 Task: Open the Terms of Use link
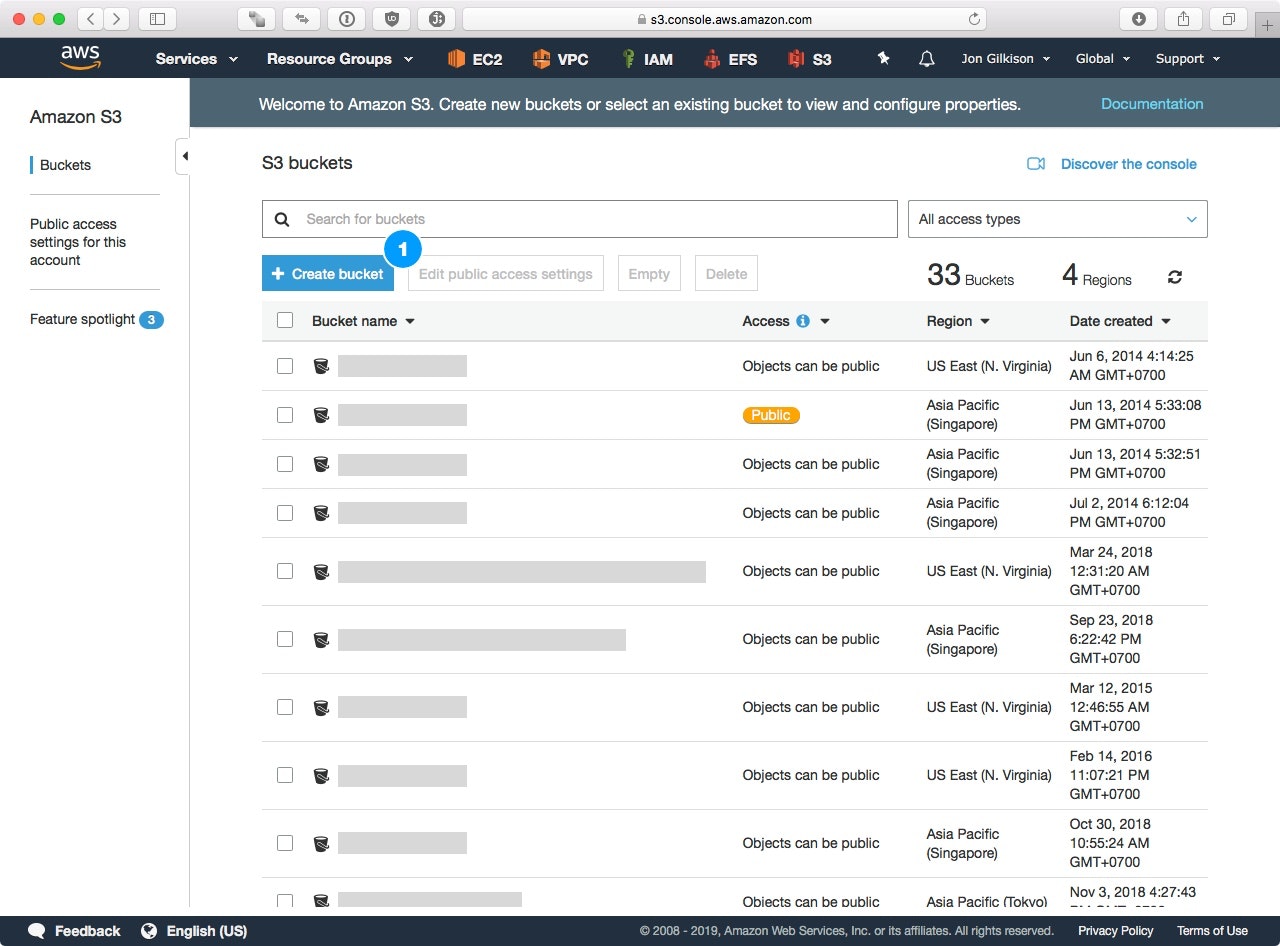(1212, 931)
